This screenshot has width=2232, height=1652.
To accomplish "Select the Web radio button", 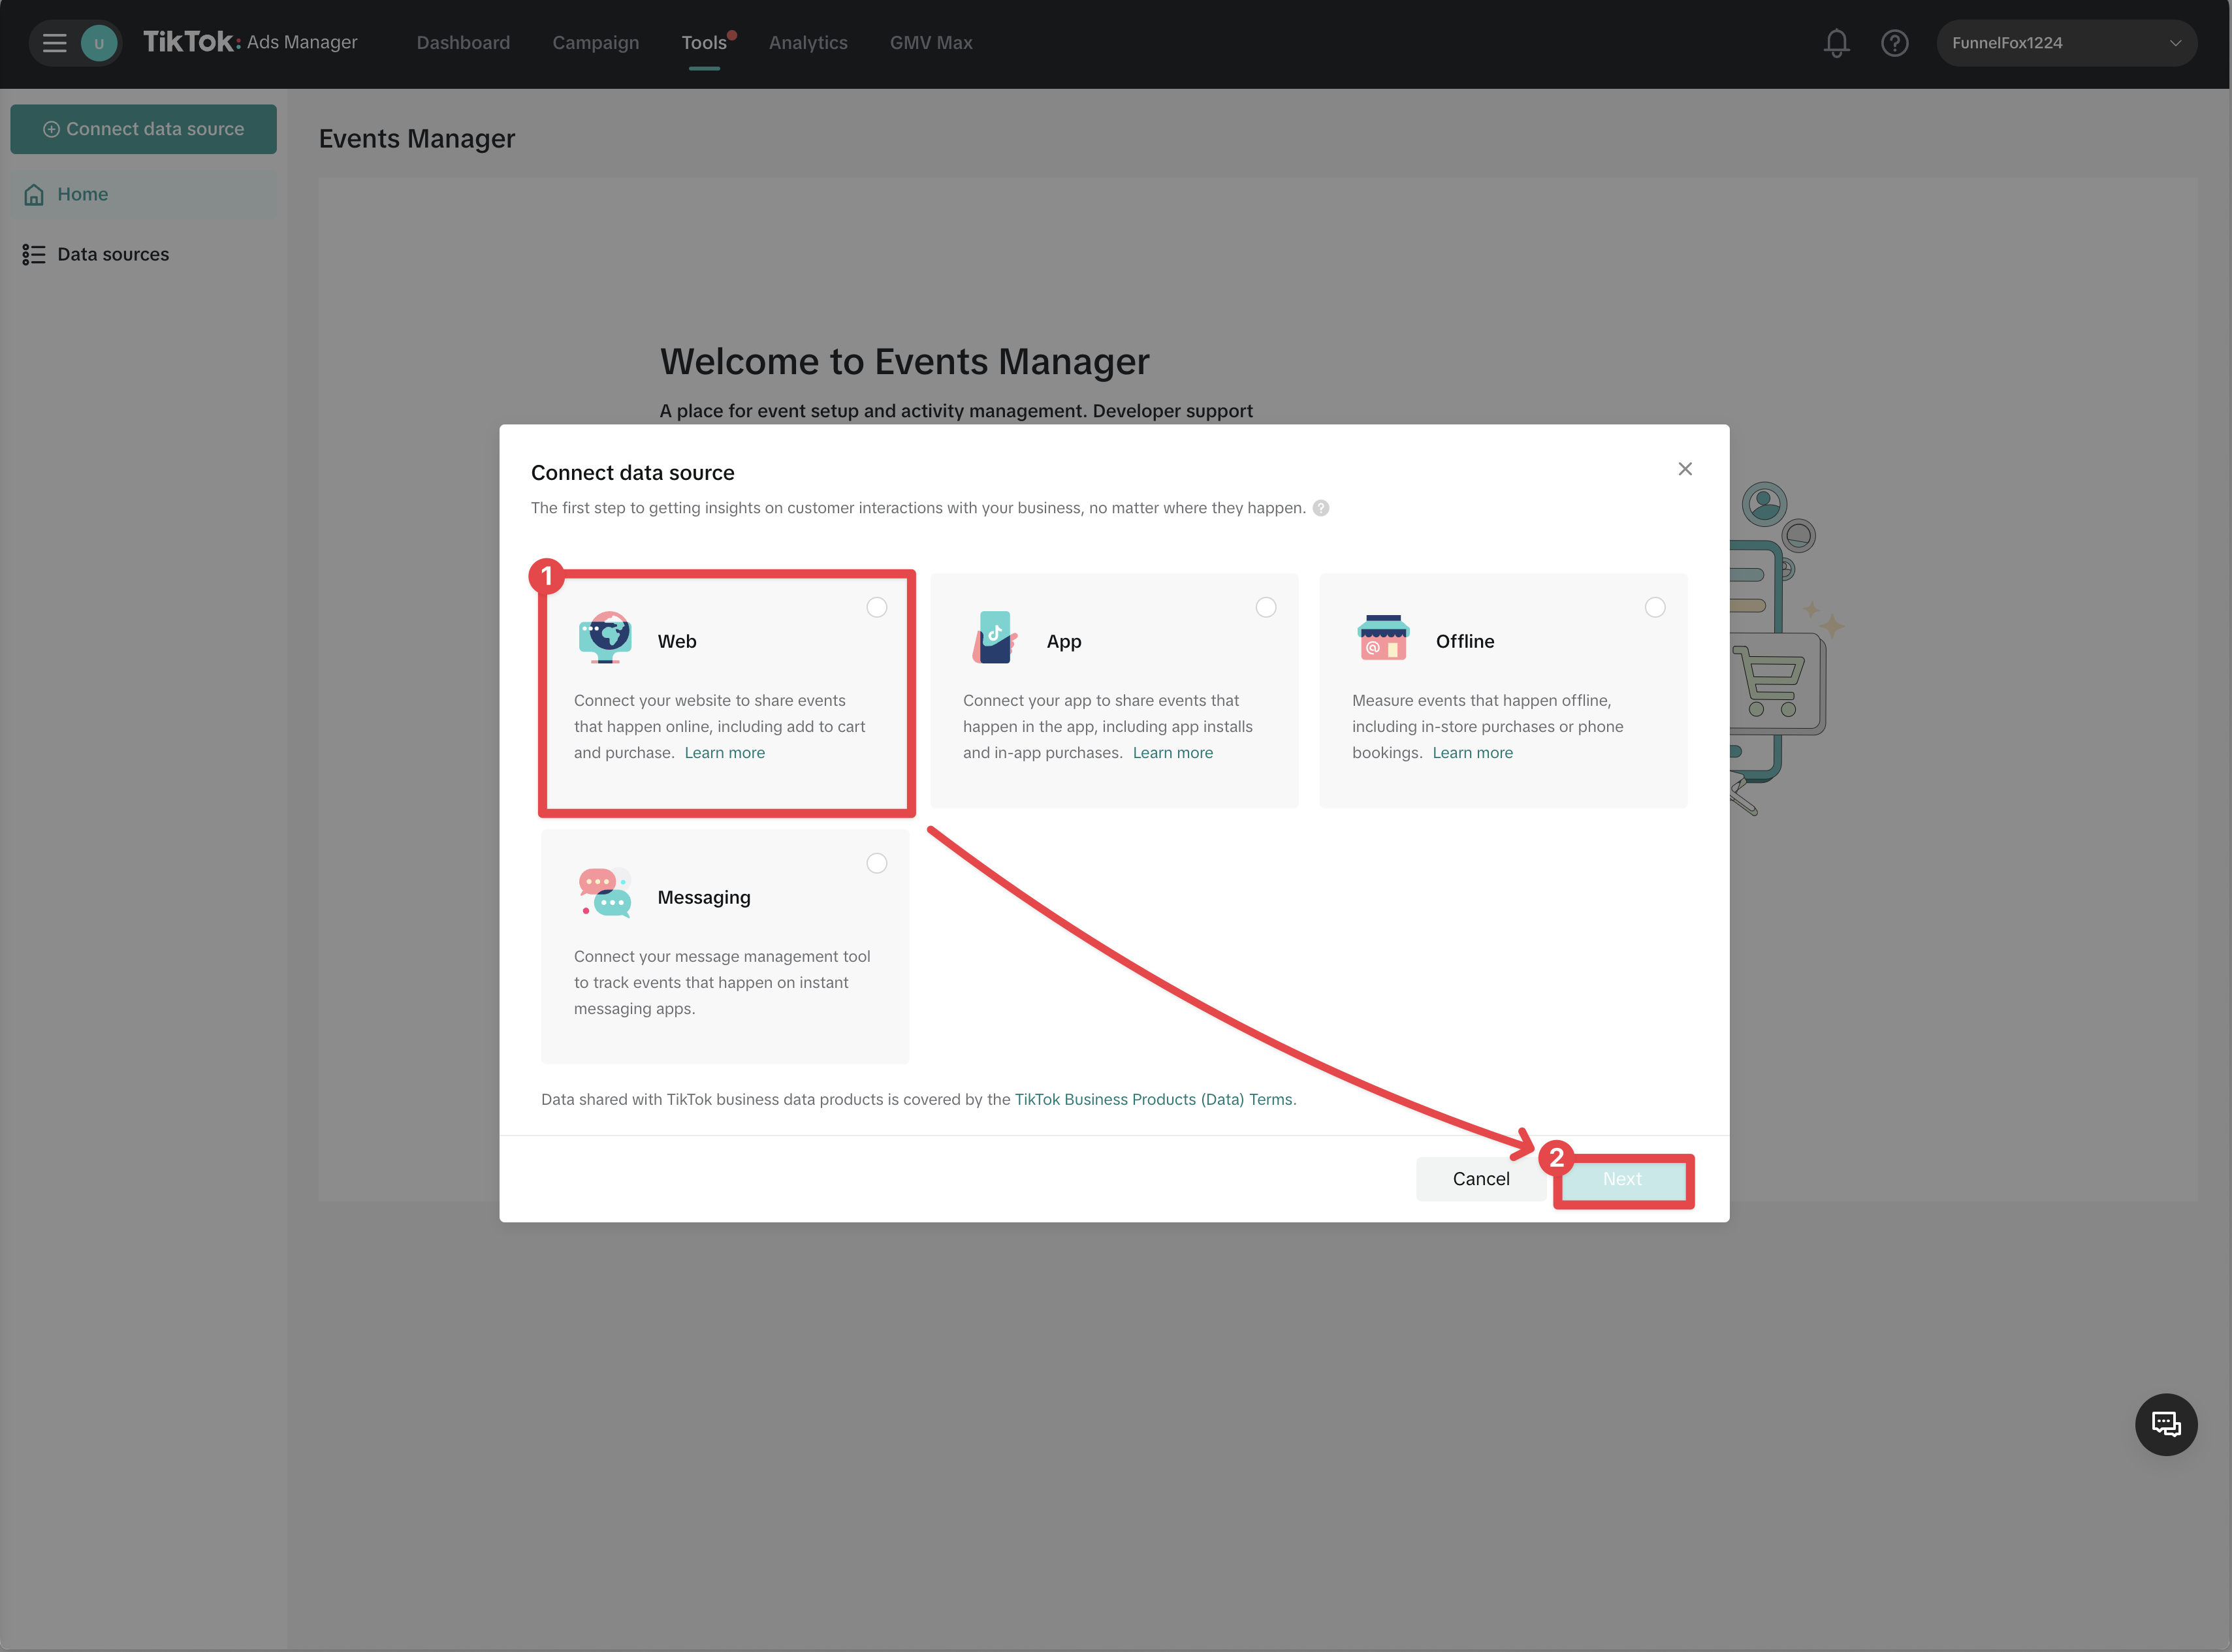I will [876, 607].
